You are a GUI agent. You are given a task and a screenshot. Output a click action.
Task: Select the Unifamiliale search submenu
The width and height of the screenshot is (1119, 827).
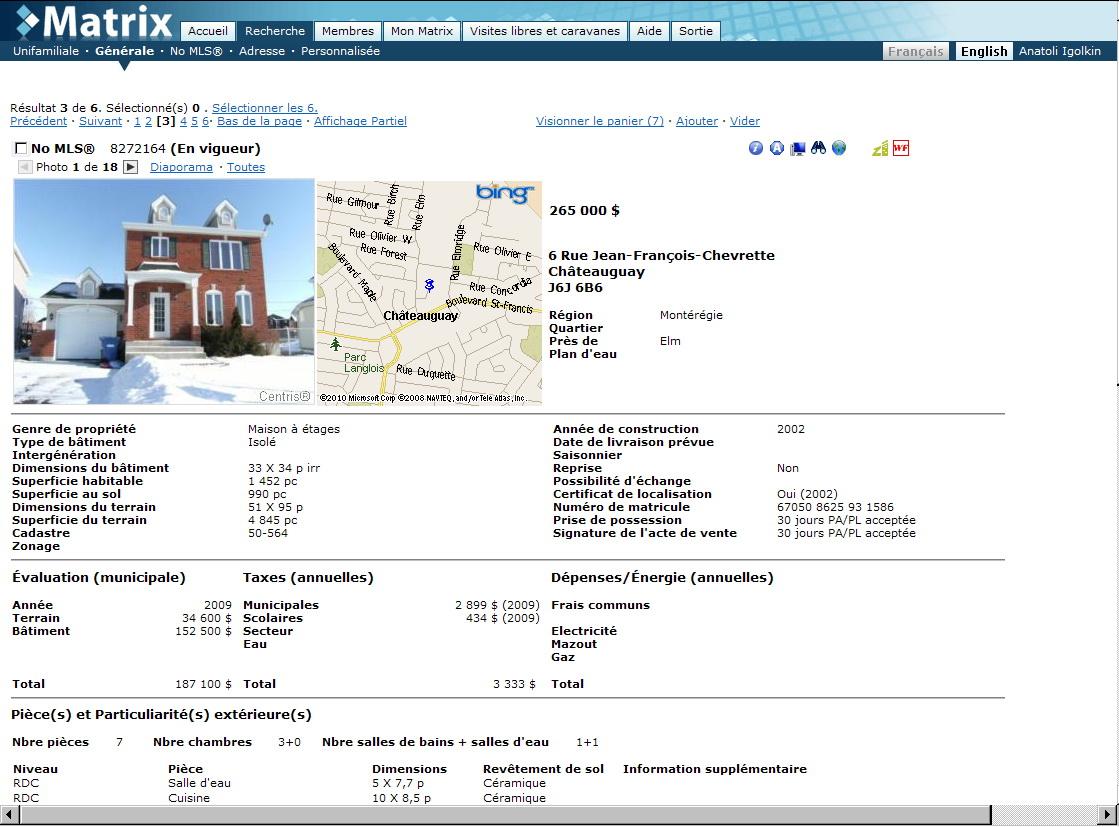point(46,51)
